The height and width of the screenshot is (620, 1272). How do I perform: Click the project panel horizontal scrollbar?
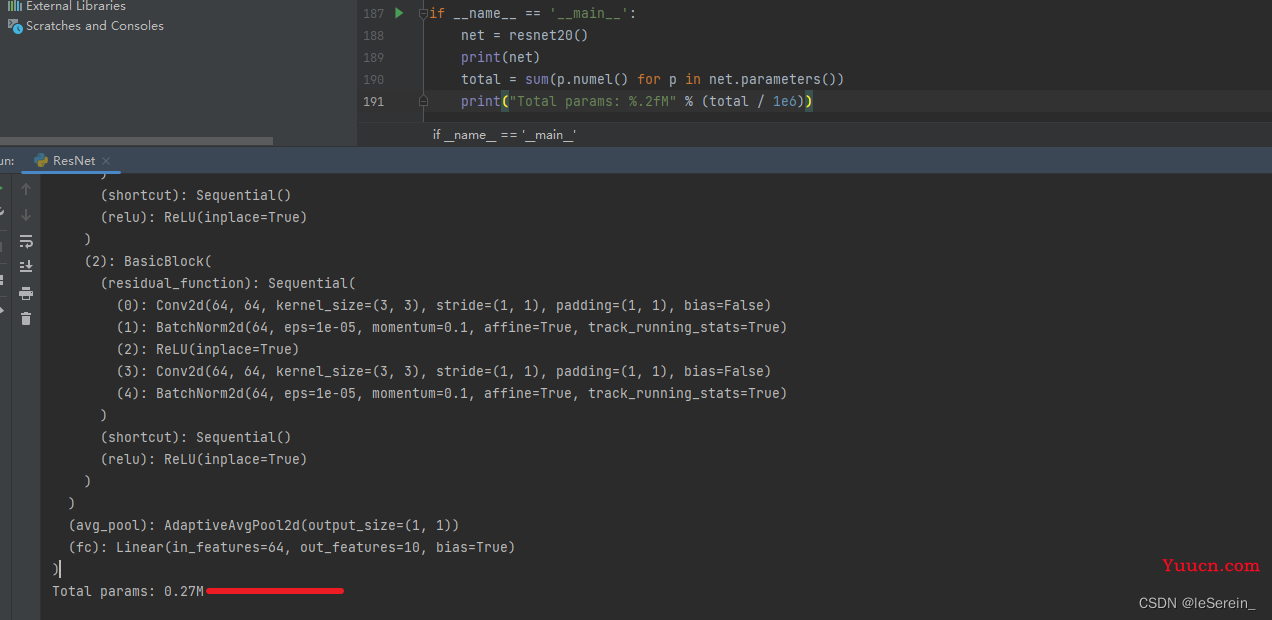pyautogui.click(x=136, y=141)
